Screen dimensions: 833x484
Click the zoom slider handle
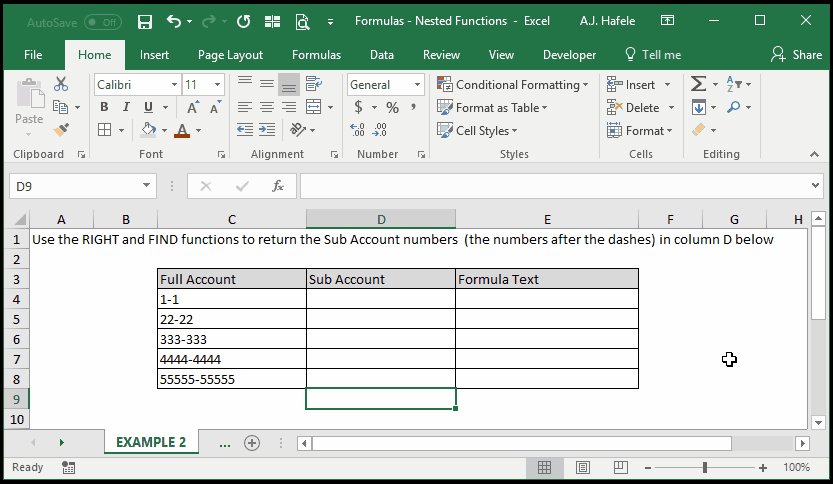[705, 468]
